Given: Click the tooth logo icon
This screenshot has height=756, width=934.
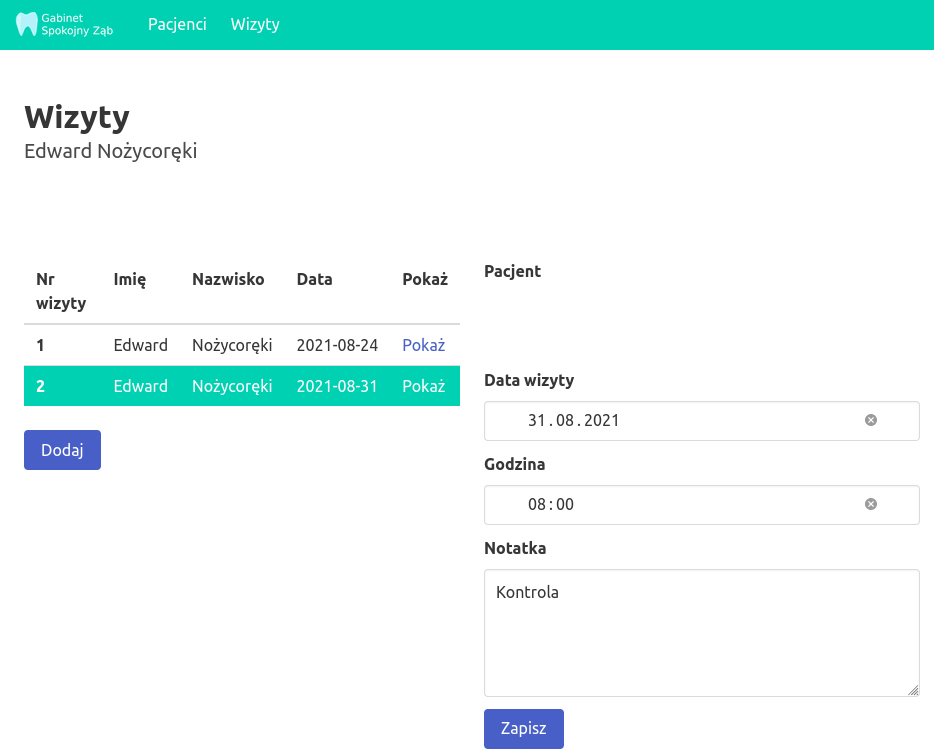Looking at the screenshot, I should (x=26, y=25).
